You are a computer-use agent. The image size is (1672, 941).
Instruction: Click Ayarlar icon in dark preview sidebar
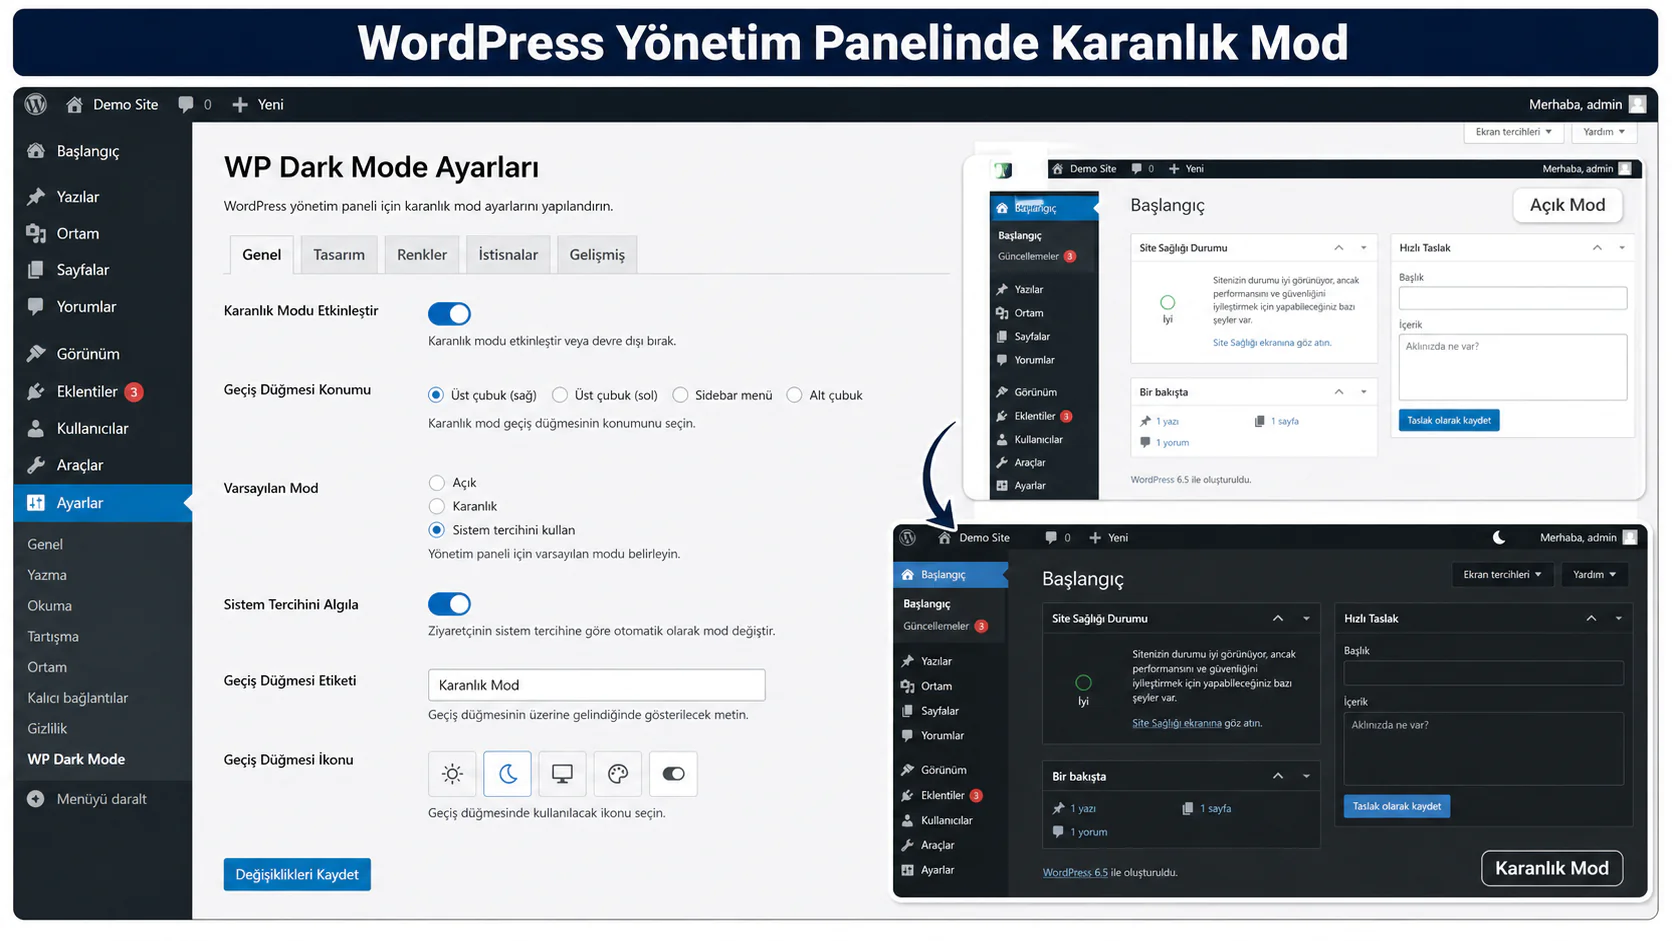tap(908, 870)
